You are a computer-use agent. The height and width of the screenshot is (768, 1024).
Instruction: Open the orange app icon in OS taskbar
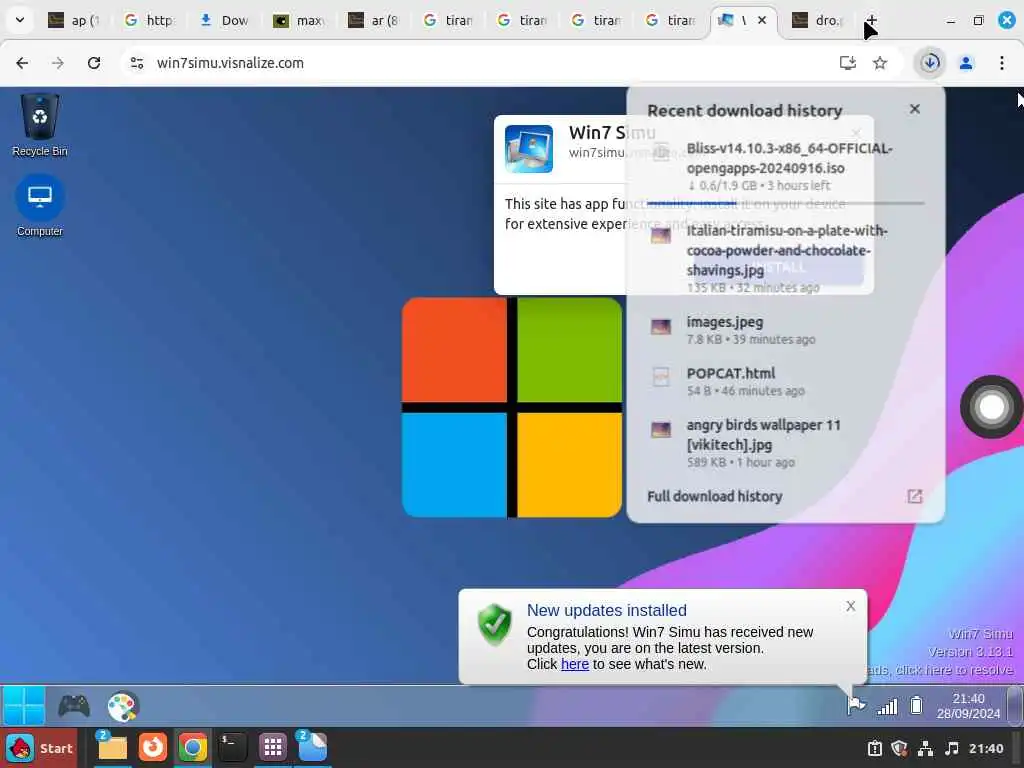pos(153,747)
